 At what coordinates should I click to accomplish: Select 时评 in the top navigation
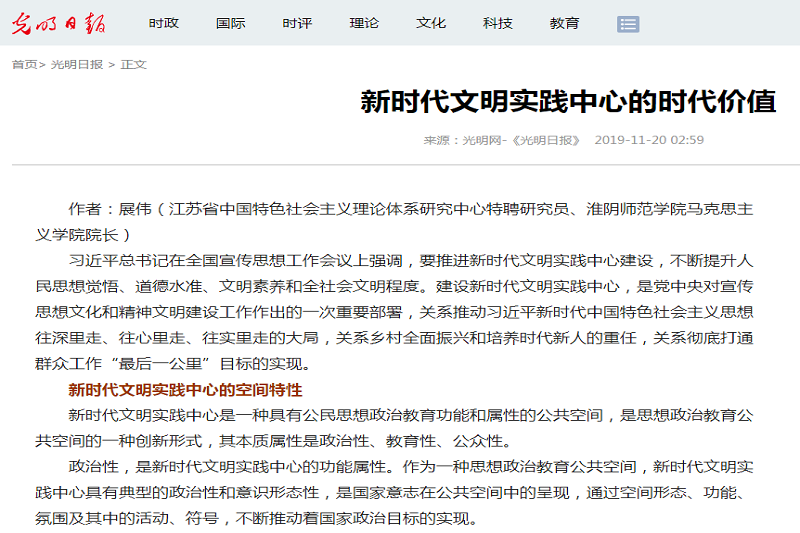click(x=297, y=23)
